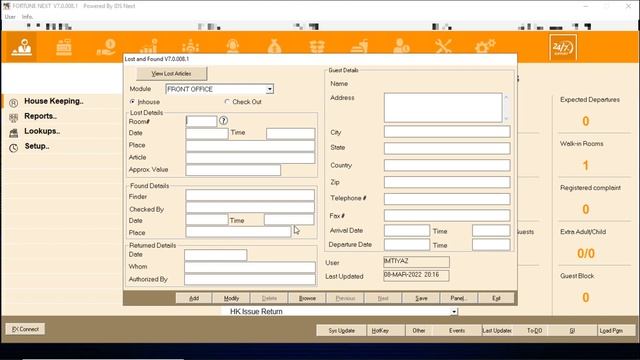Screen dimensions: 640x360
Task: Click the Extra Adult/Child value 0/0
Action: (x=586, y=253)
